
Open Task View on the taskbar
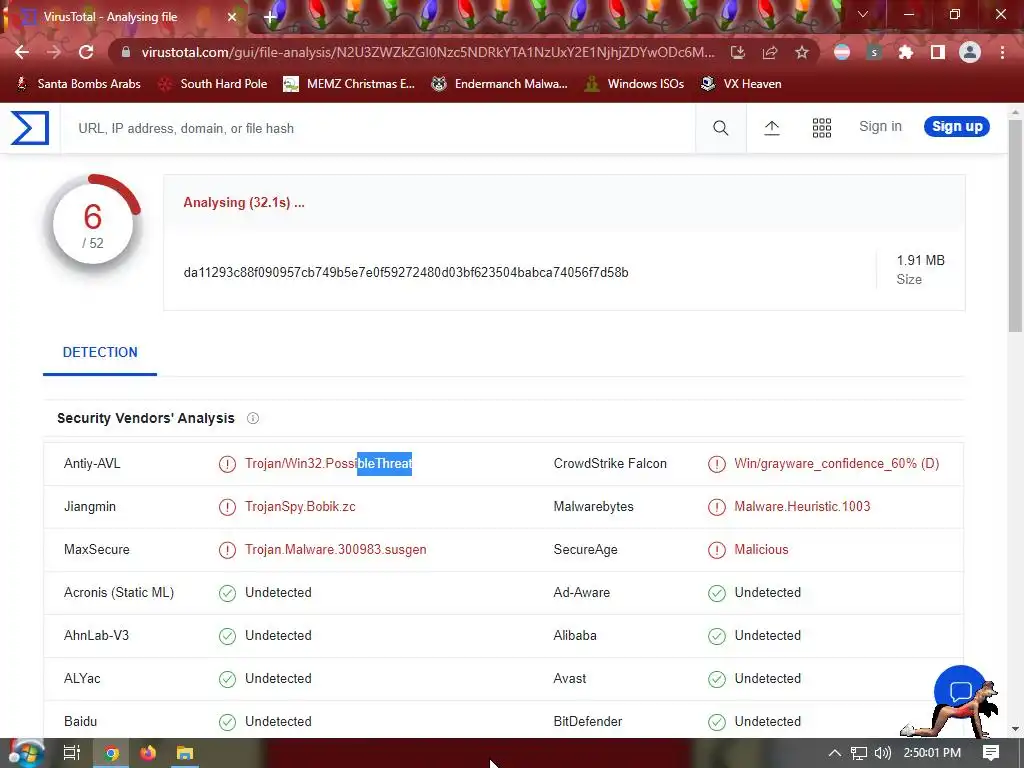(x=71, y=753)
